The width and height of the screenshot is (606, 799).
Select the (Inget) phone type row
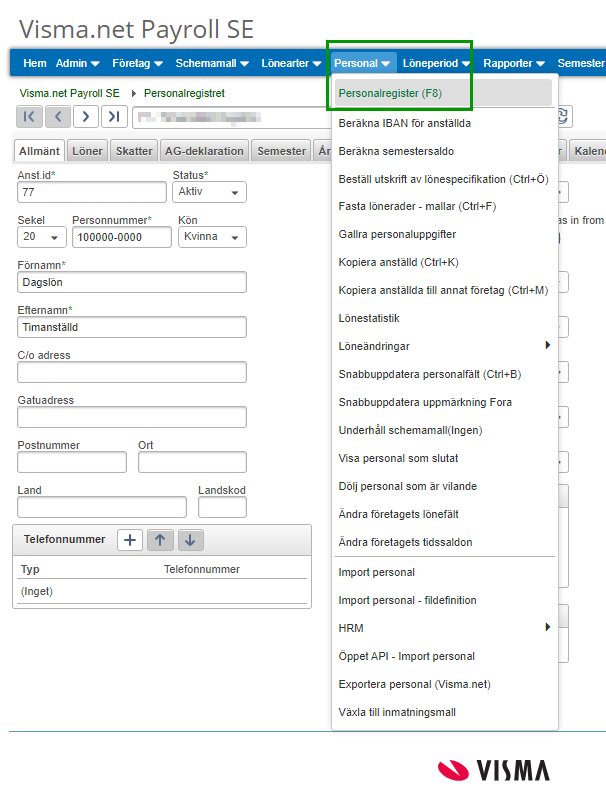[162, 591]
